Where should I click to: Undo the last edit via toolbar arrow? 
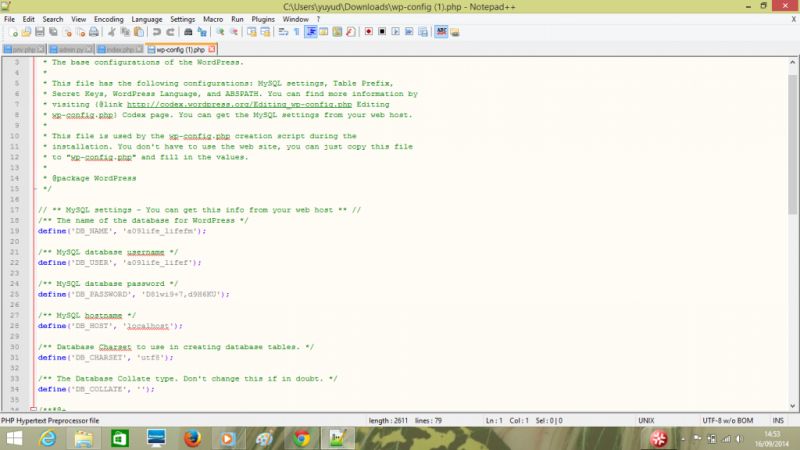157,32
